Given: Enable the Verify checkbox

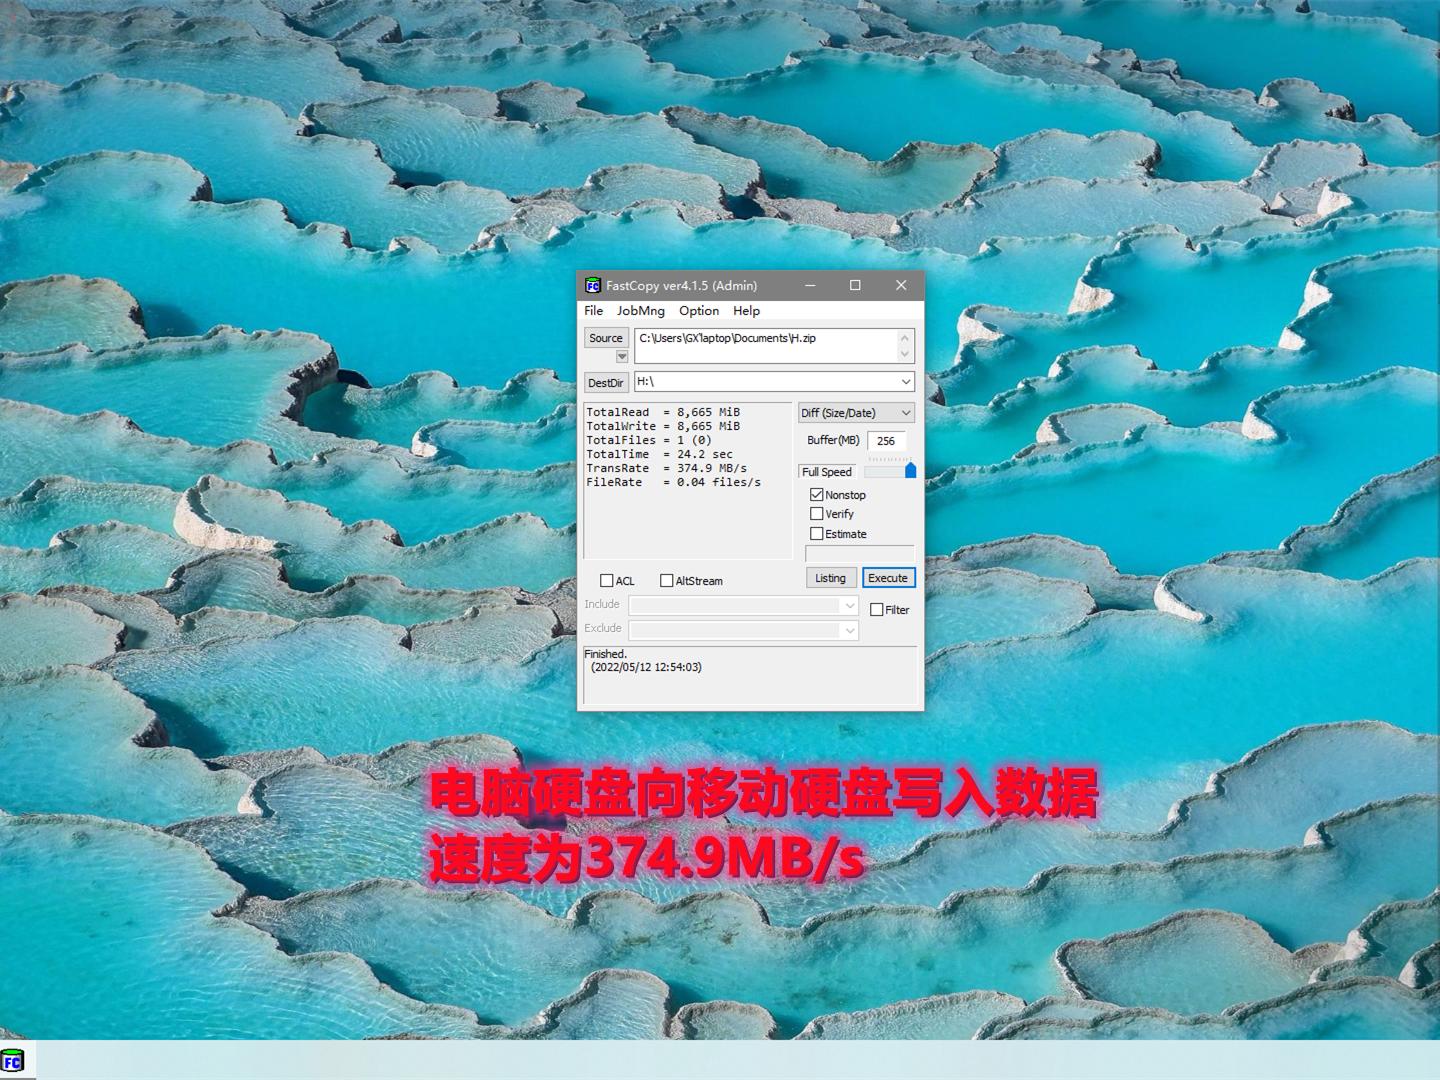Looking at the screenshot, I should [x=818, y=513].
